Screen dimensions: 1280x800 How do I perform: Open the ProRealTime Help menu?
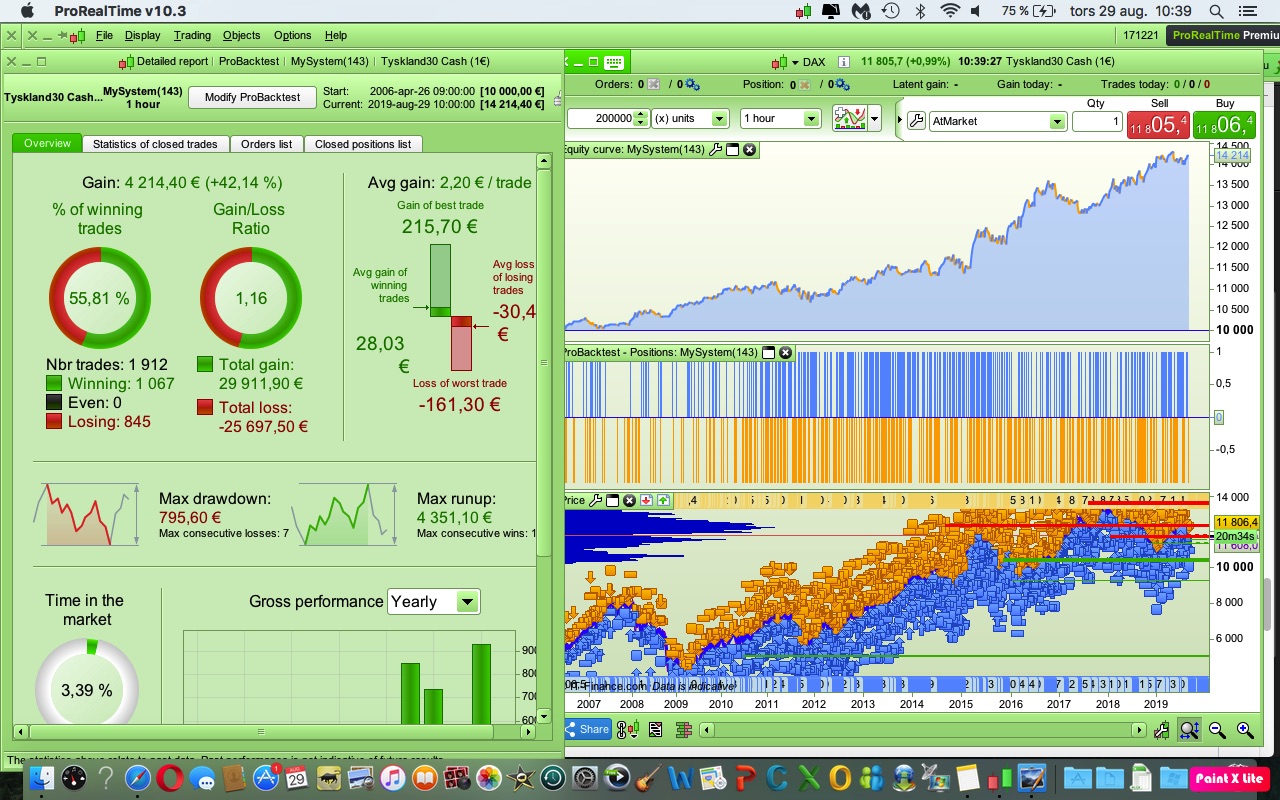pos(336,35)
